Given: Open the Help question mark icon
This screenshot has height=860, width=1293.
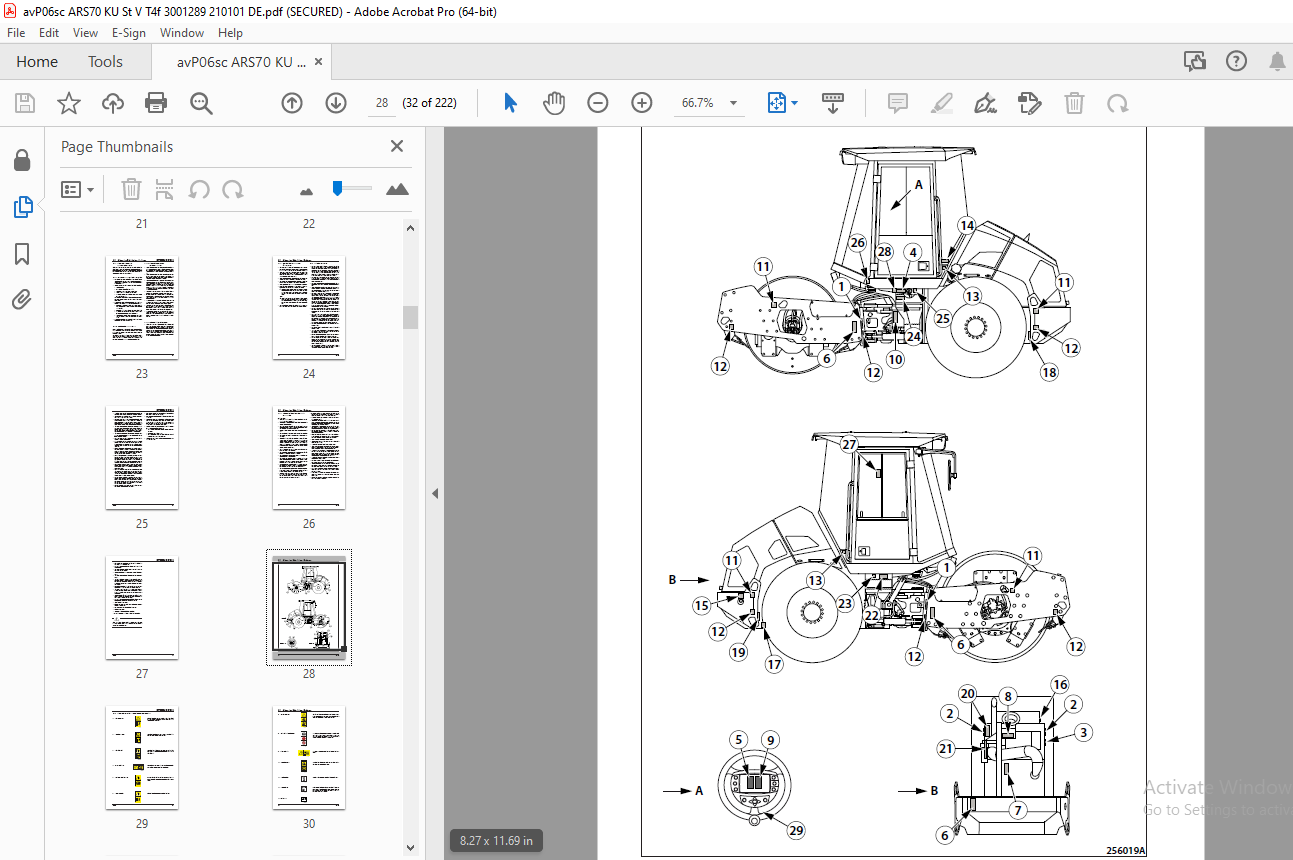Looking at the screenshot, I should (1236, 62).
